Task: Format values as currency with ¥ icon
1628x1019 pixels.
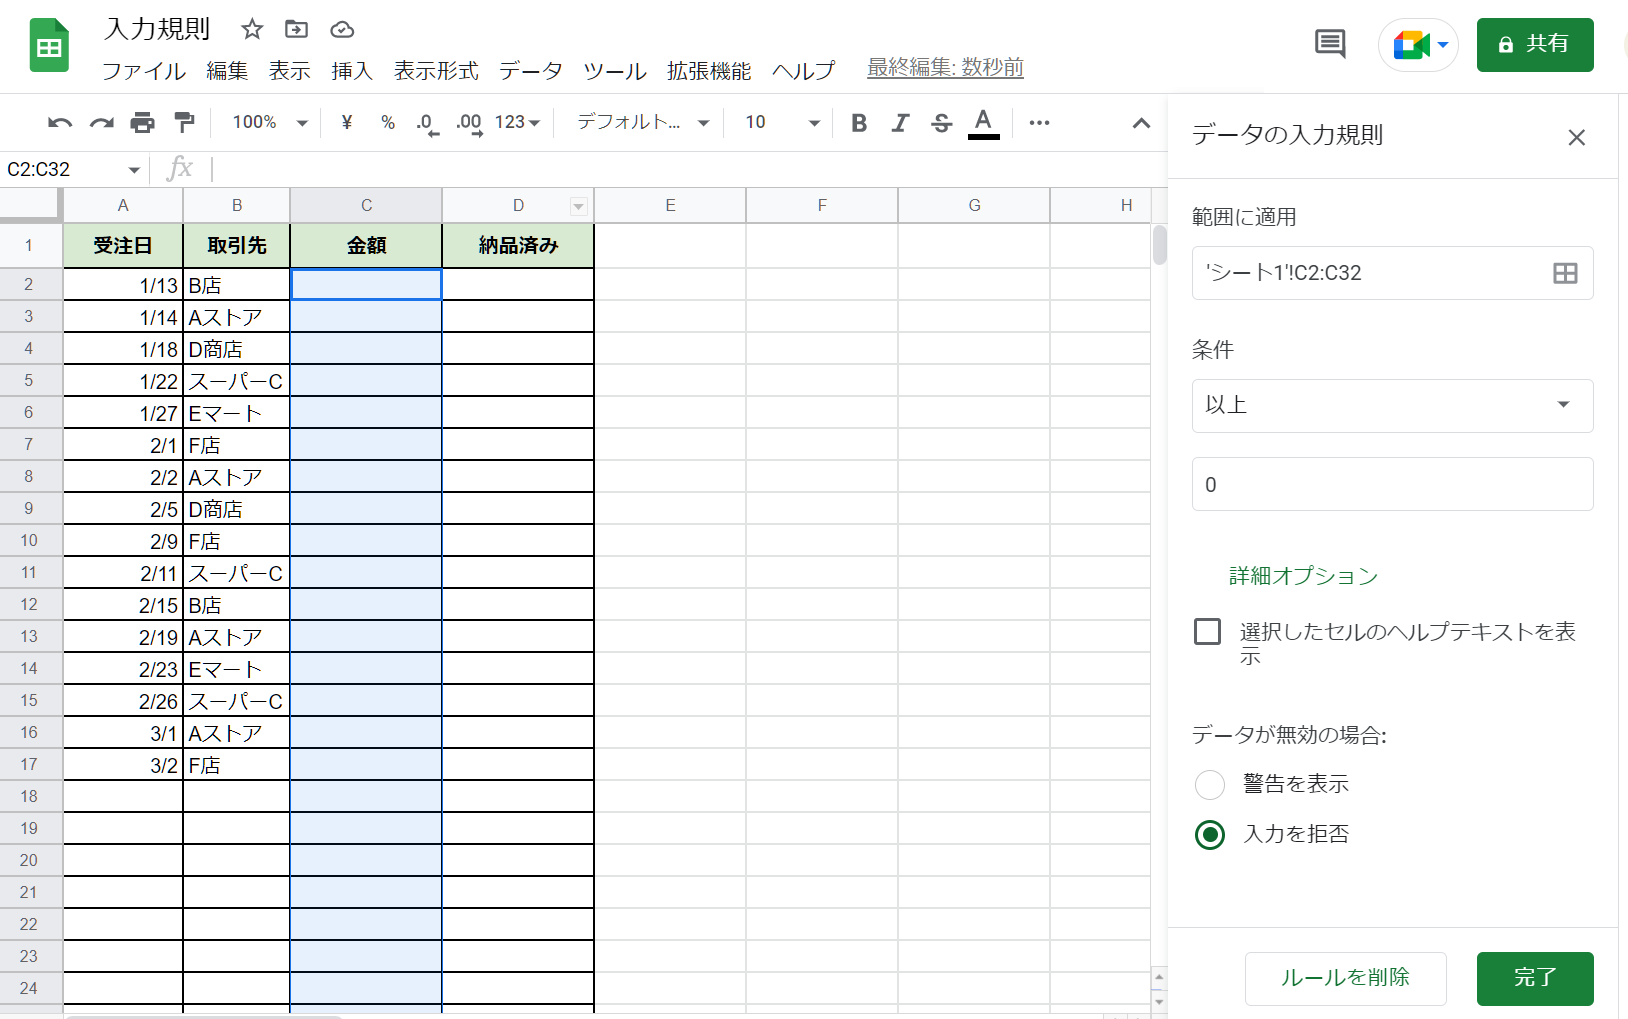Action: pyautogui.click(x=346, y=122)
